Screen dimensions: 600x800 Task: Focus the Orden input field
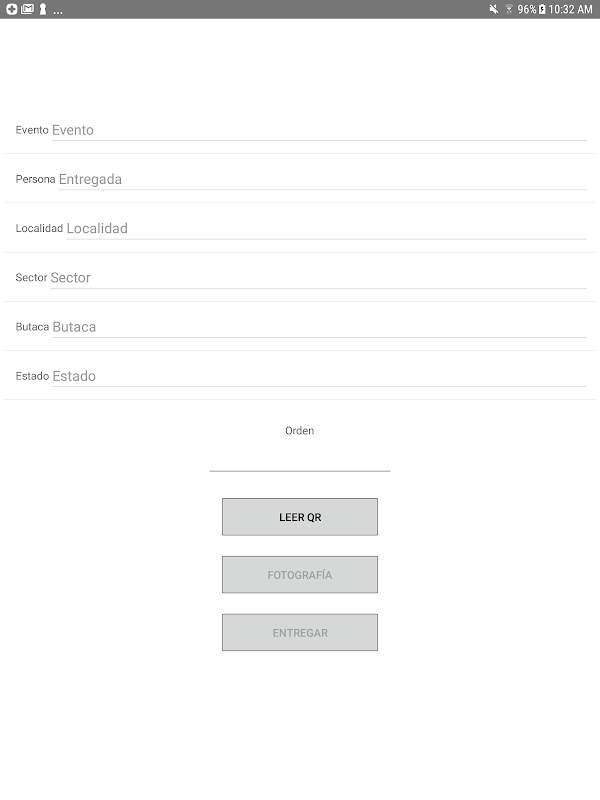(x=300, y=459)
